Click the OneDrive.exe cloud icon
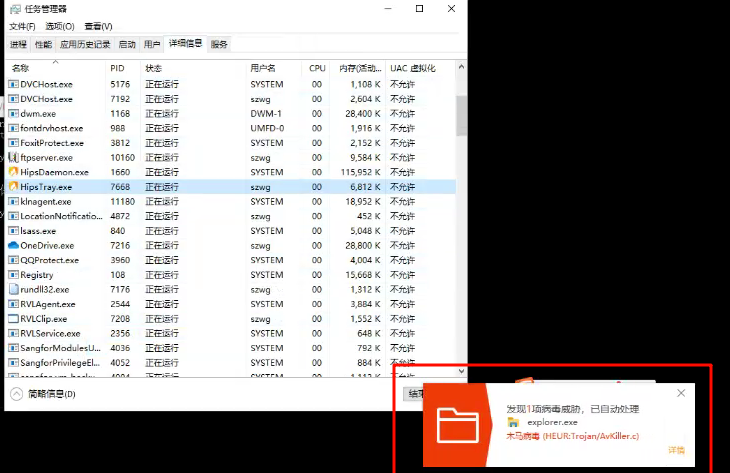The height and width of the screenshot is (473, 730). click(x=13, y=245)
